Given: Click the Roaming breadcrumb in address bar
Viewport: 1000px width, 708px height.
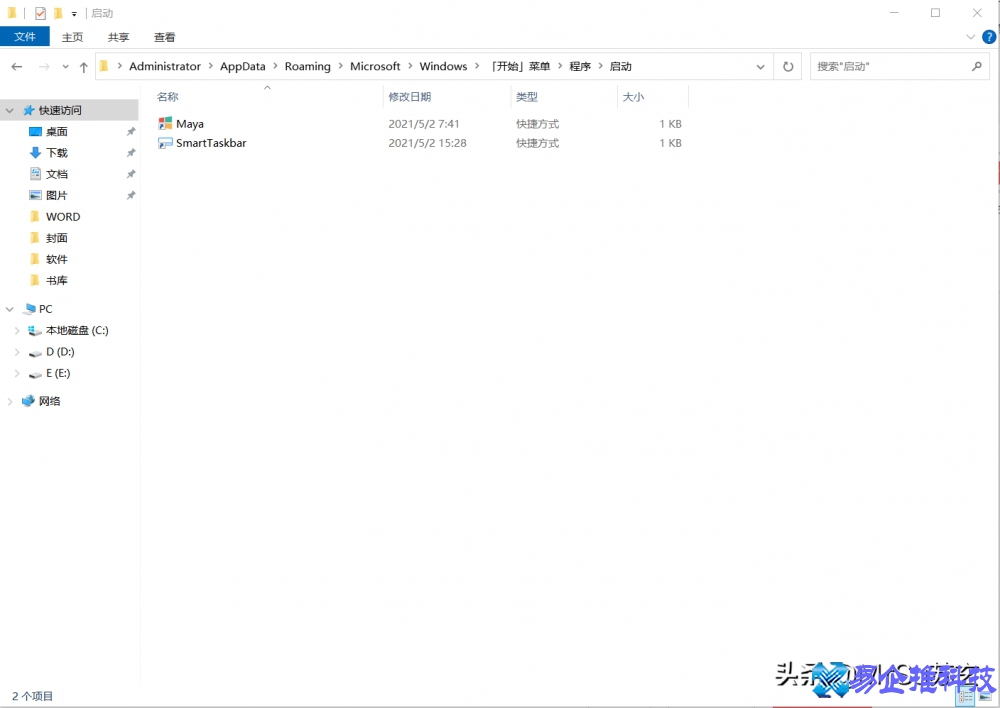Looking at the screenshot, I should coord(307,67).
